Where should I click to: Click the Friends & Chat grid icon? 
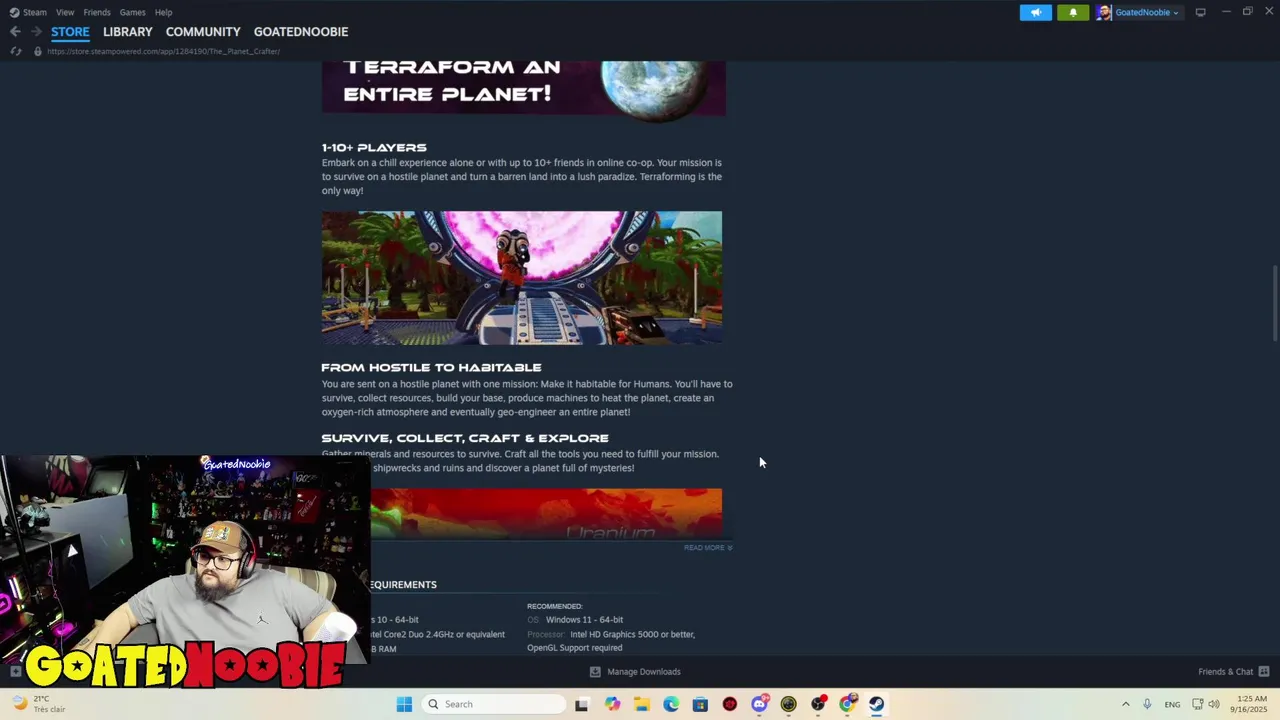click(1264, 672)
